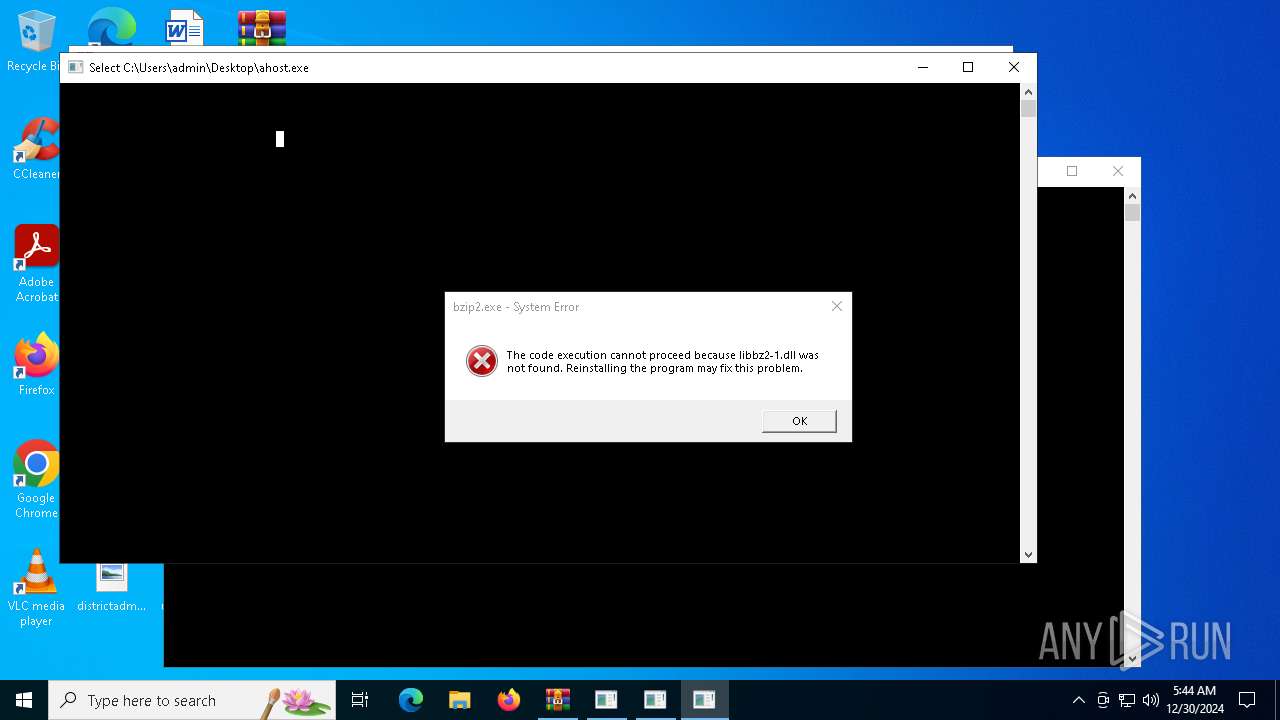1280x720 pixels.
Task: Click scrollbar thumb in ahost.exe console
Action: [x=1028, y=108]
